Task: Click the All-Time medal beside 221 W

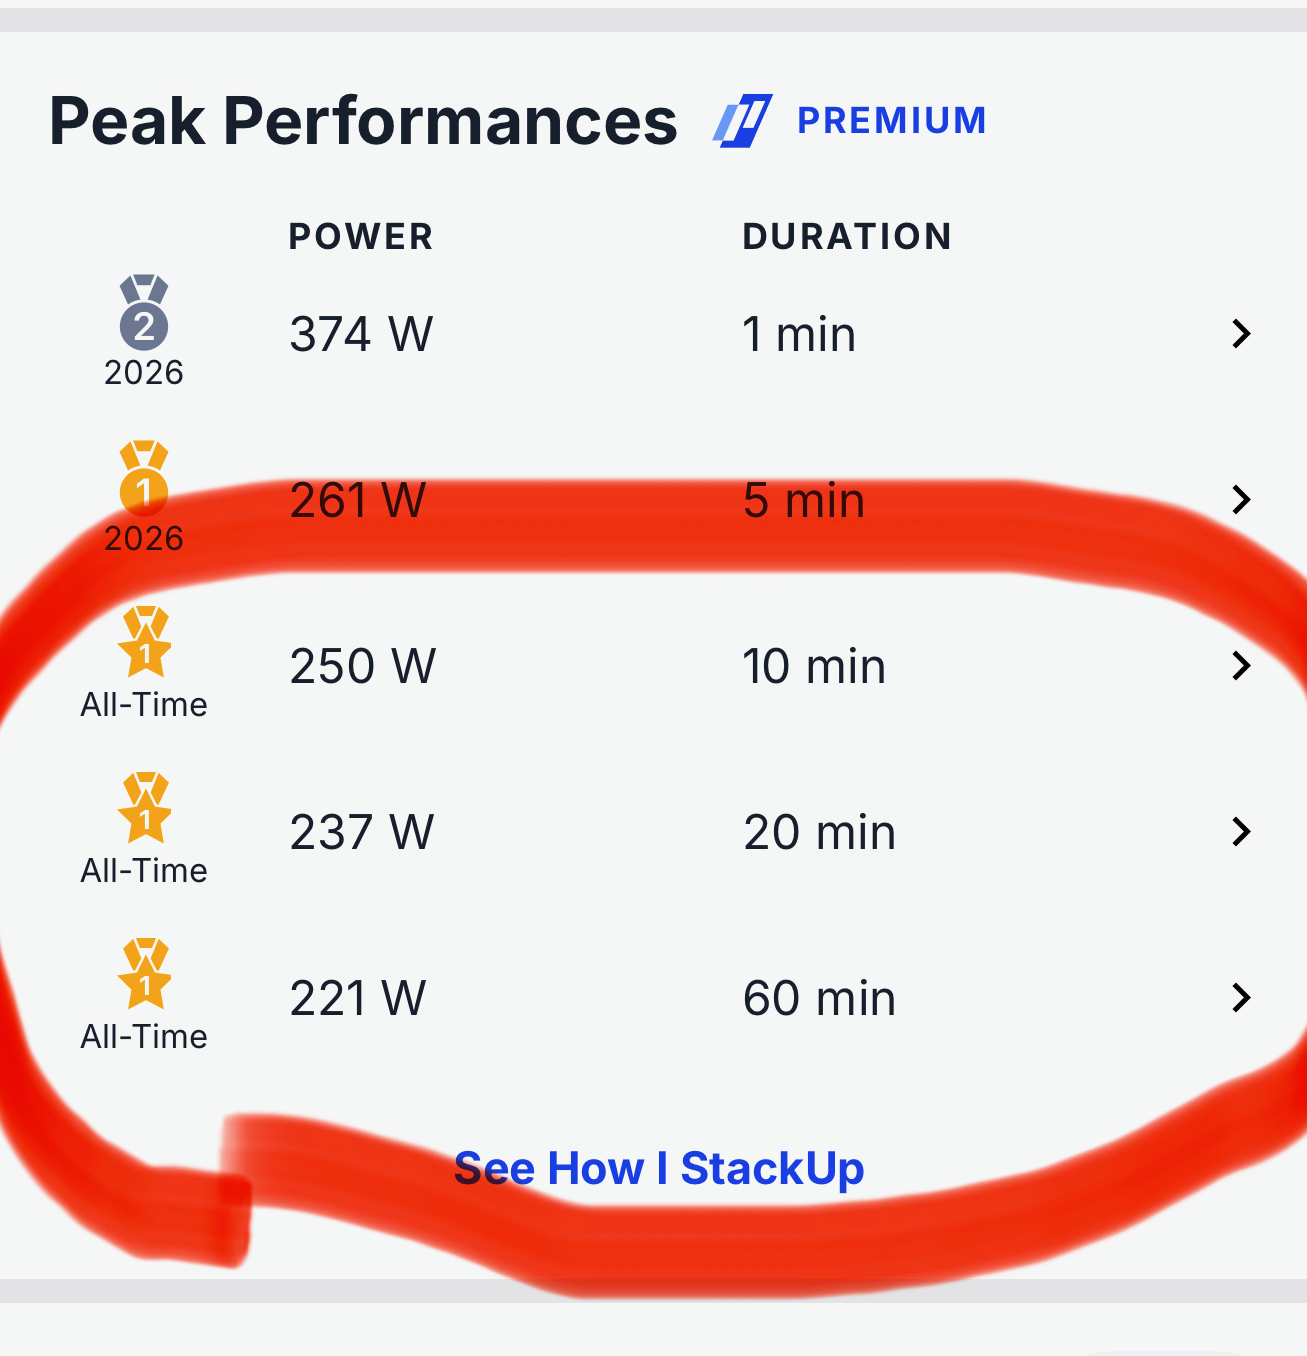Action: pyautogui.click(x=145, y=975)
